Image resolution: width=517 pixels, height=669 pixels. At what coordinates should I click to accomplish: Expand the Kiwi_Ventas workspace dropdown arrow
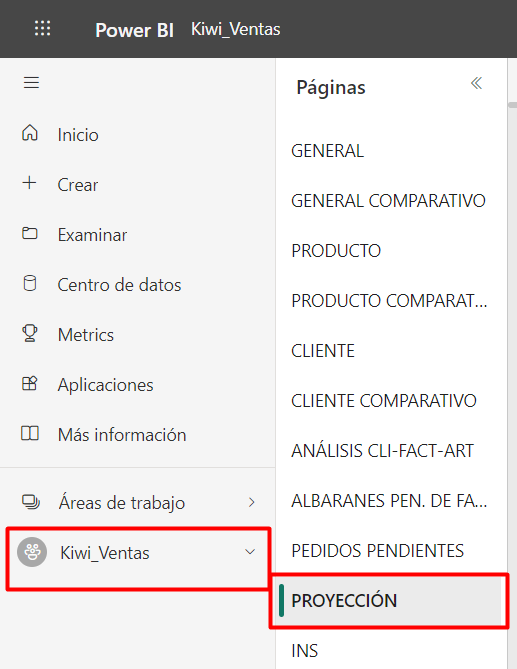pyautogui.click(x=250, y=552)
